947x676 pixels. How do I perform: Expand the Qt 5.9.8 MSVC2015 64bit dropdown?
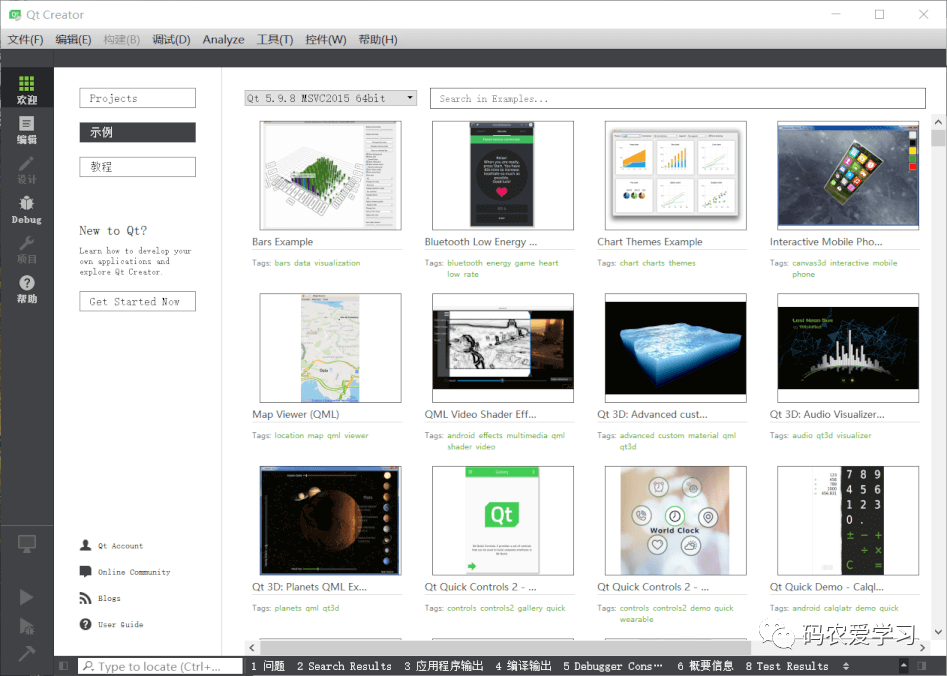click(x=331, y=98)
